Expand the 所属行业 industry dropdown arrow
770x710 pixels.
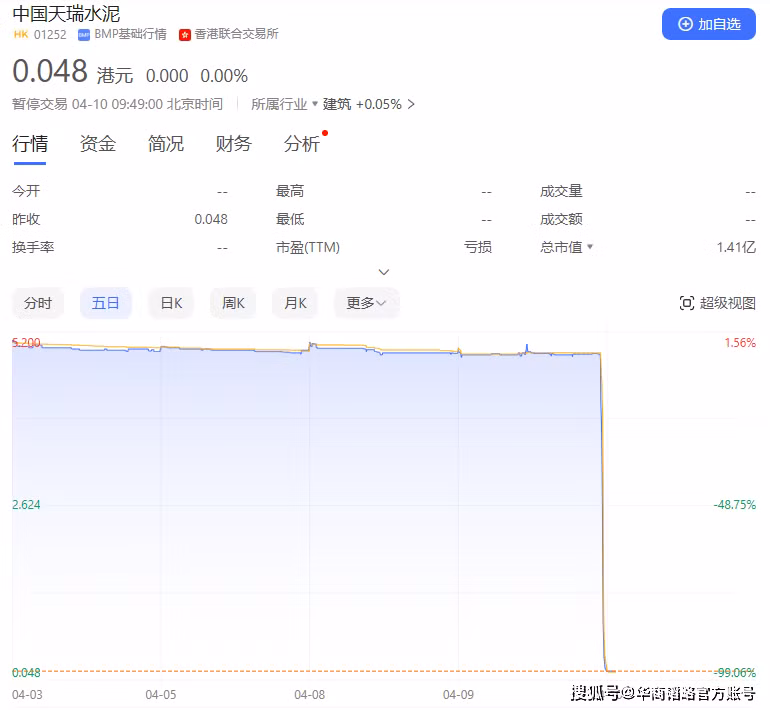pyautogui.click(x=315, y=104)
